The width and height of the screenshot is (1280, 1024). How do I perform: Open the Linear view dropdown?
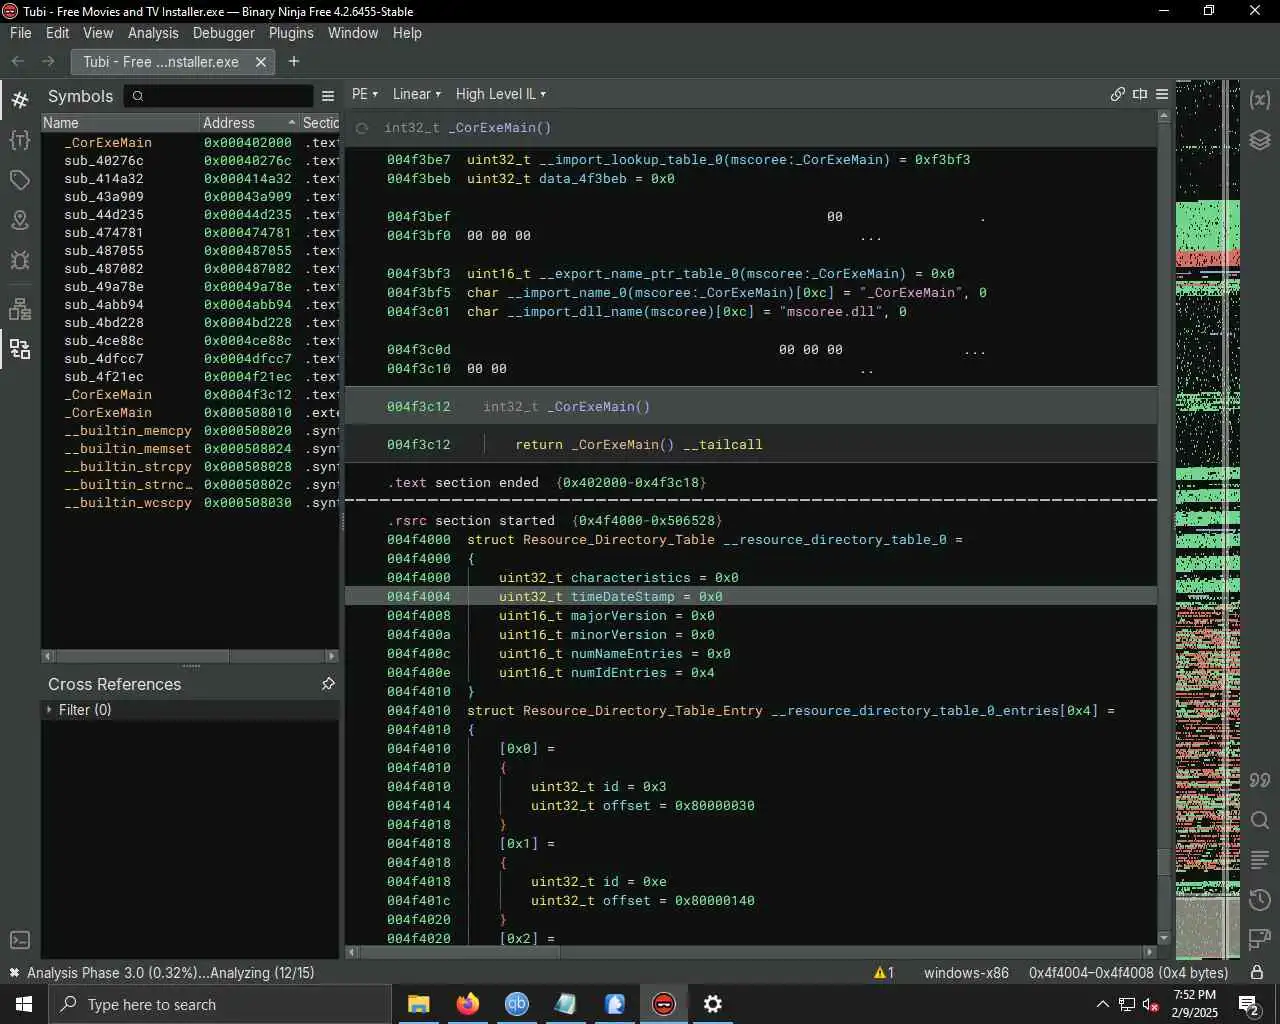(x=416, y=94)
